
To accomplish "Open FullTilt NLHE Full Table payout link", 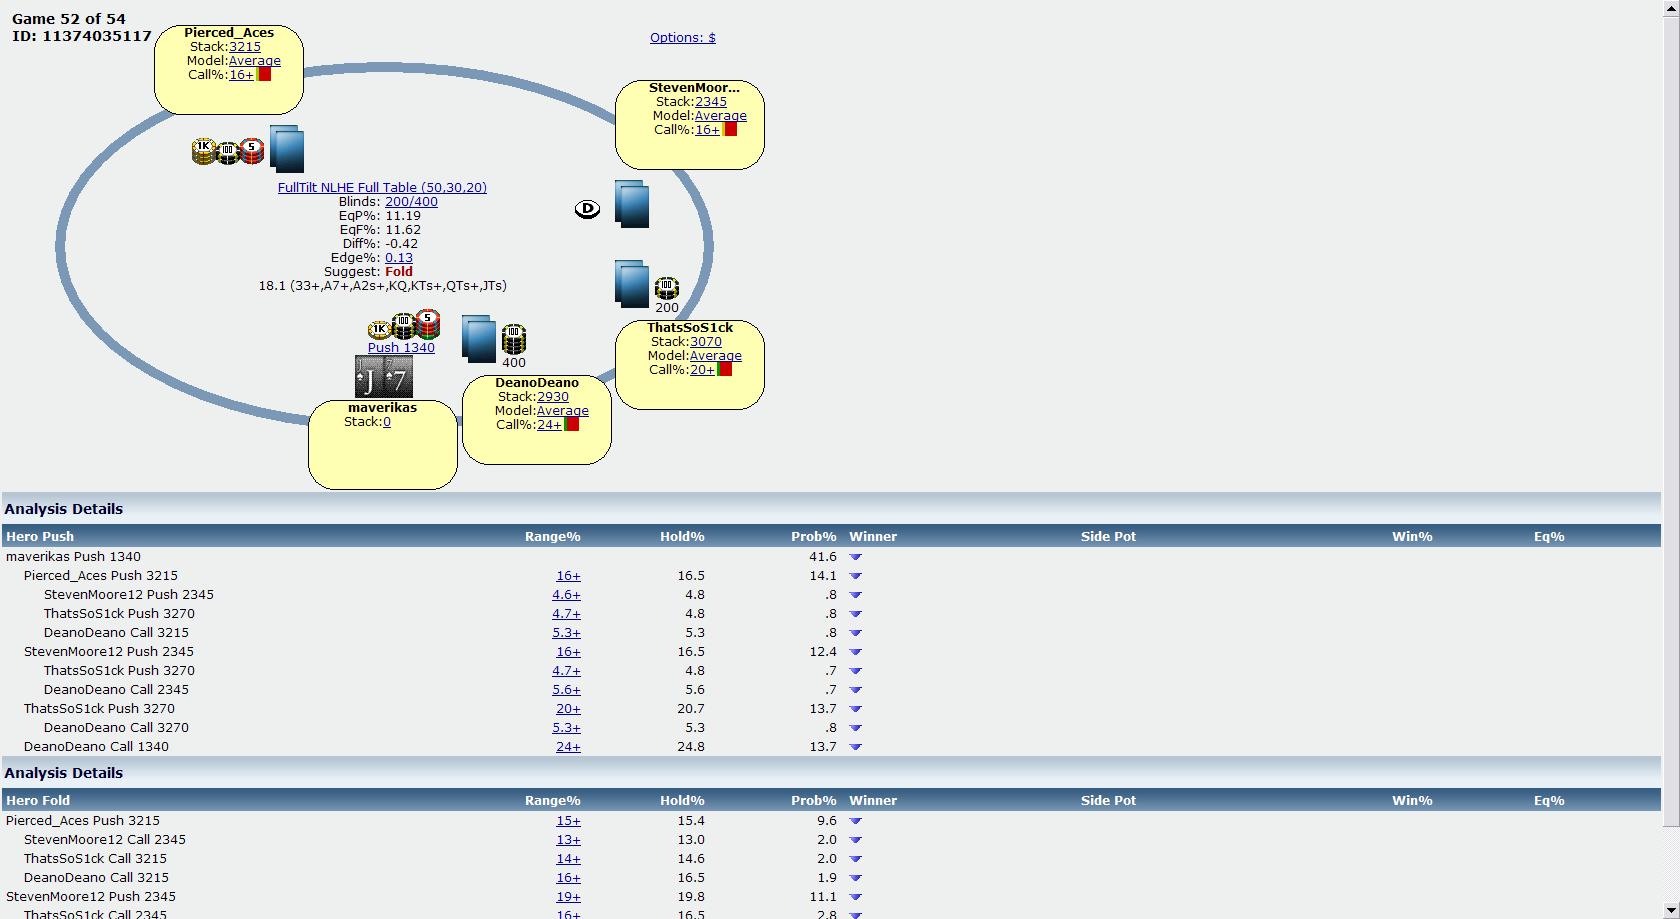I will [x=382, y=188].
